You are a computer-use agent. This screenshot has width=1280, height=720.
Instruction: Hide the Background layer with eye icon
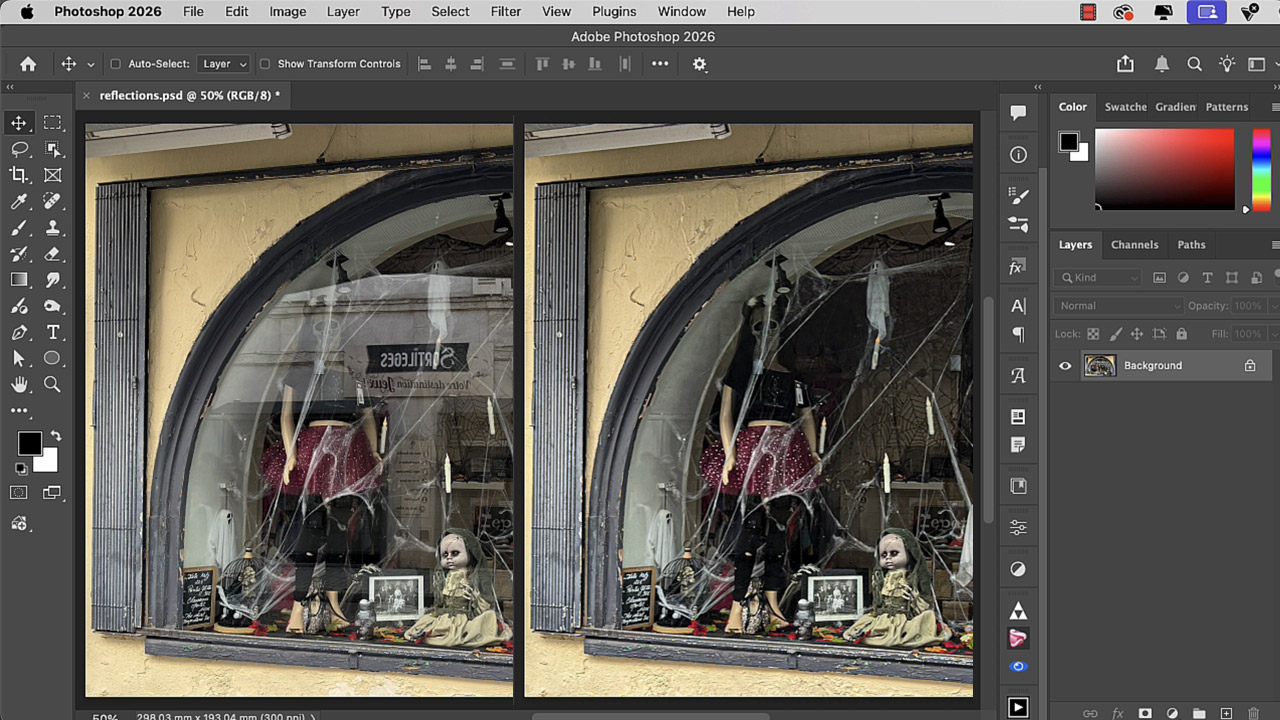coord(1065,366)
